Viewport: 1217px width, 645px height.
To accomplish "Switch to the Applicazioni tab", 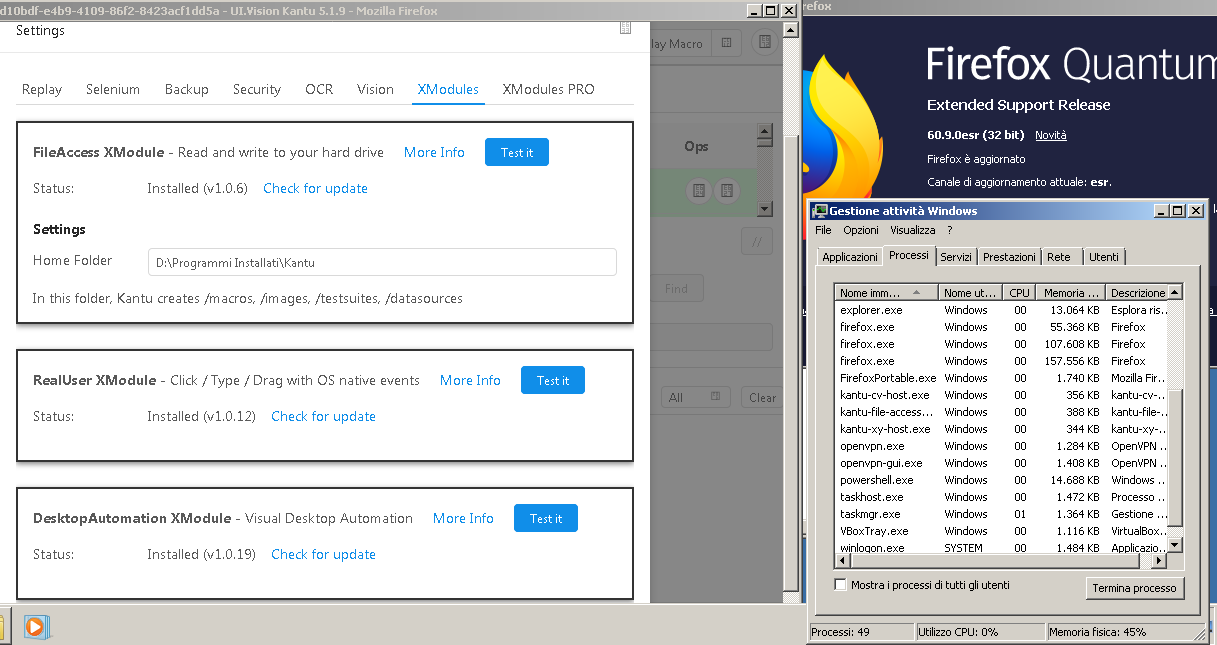I will (850, 257).
